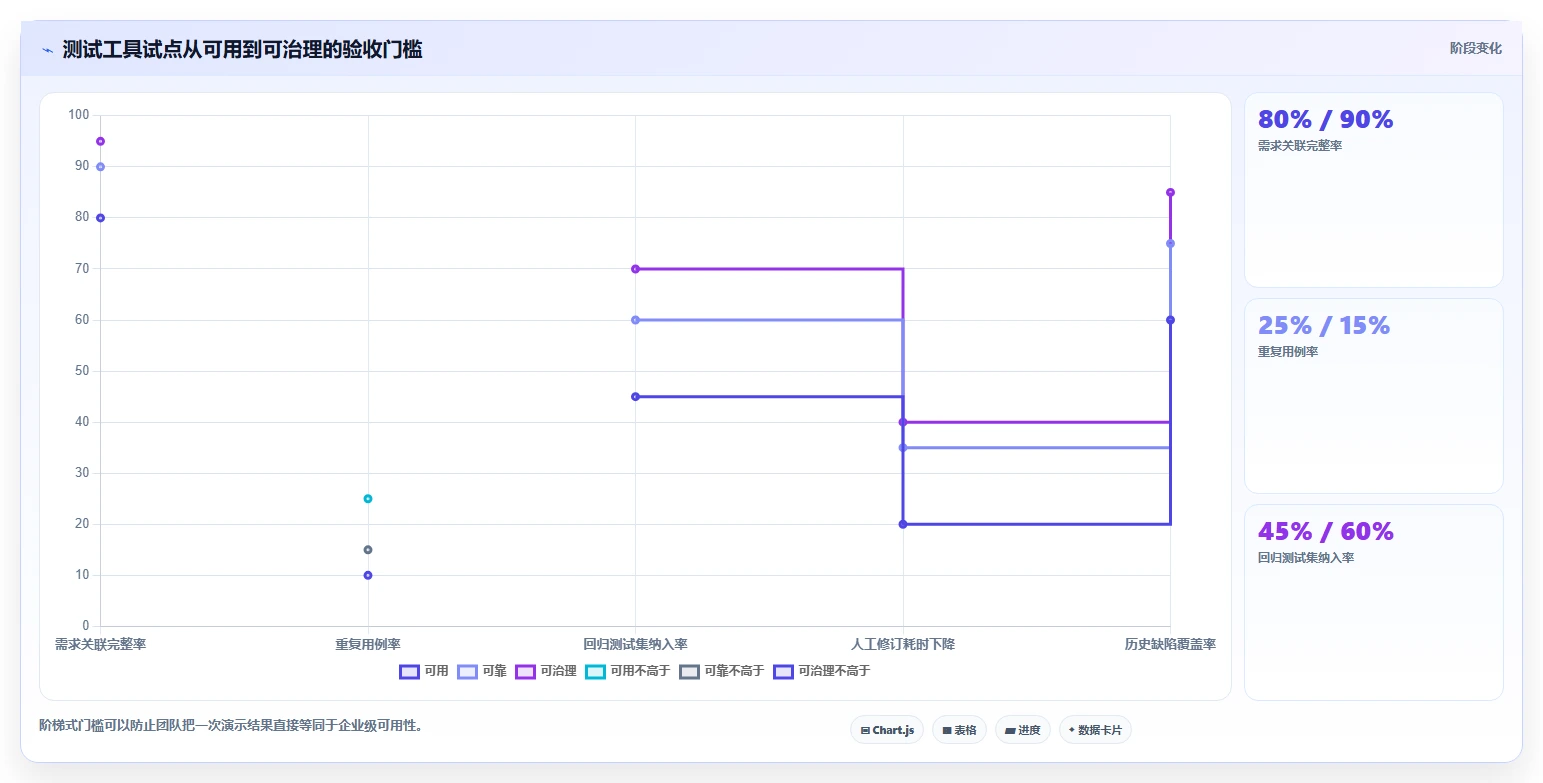
Task: Click the light-blue point at 35 for 人工修订耗时下降
Action: click(903, 448)
